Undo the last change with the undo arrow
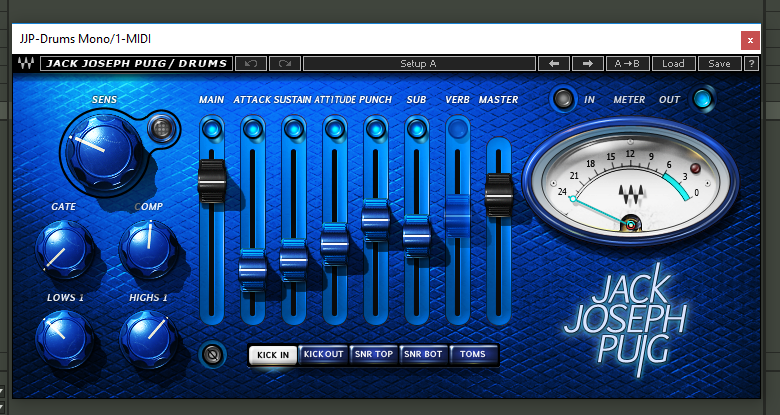 click(x=251, y=64)
